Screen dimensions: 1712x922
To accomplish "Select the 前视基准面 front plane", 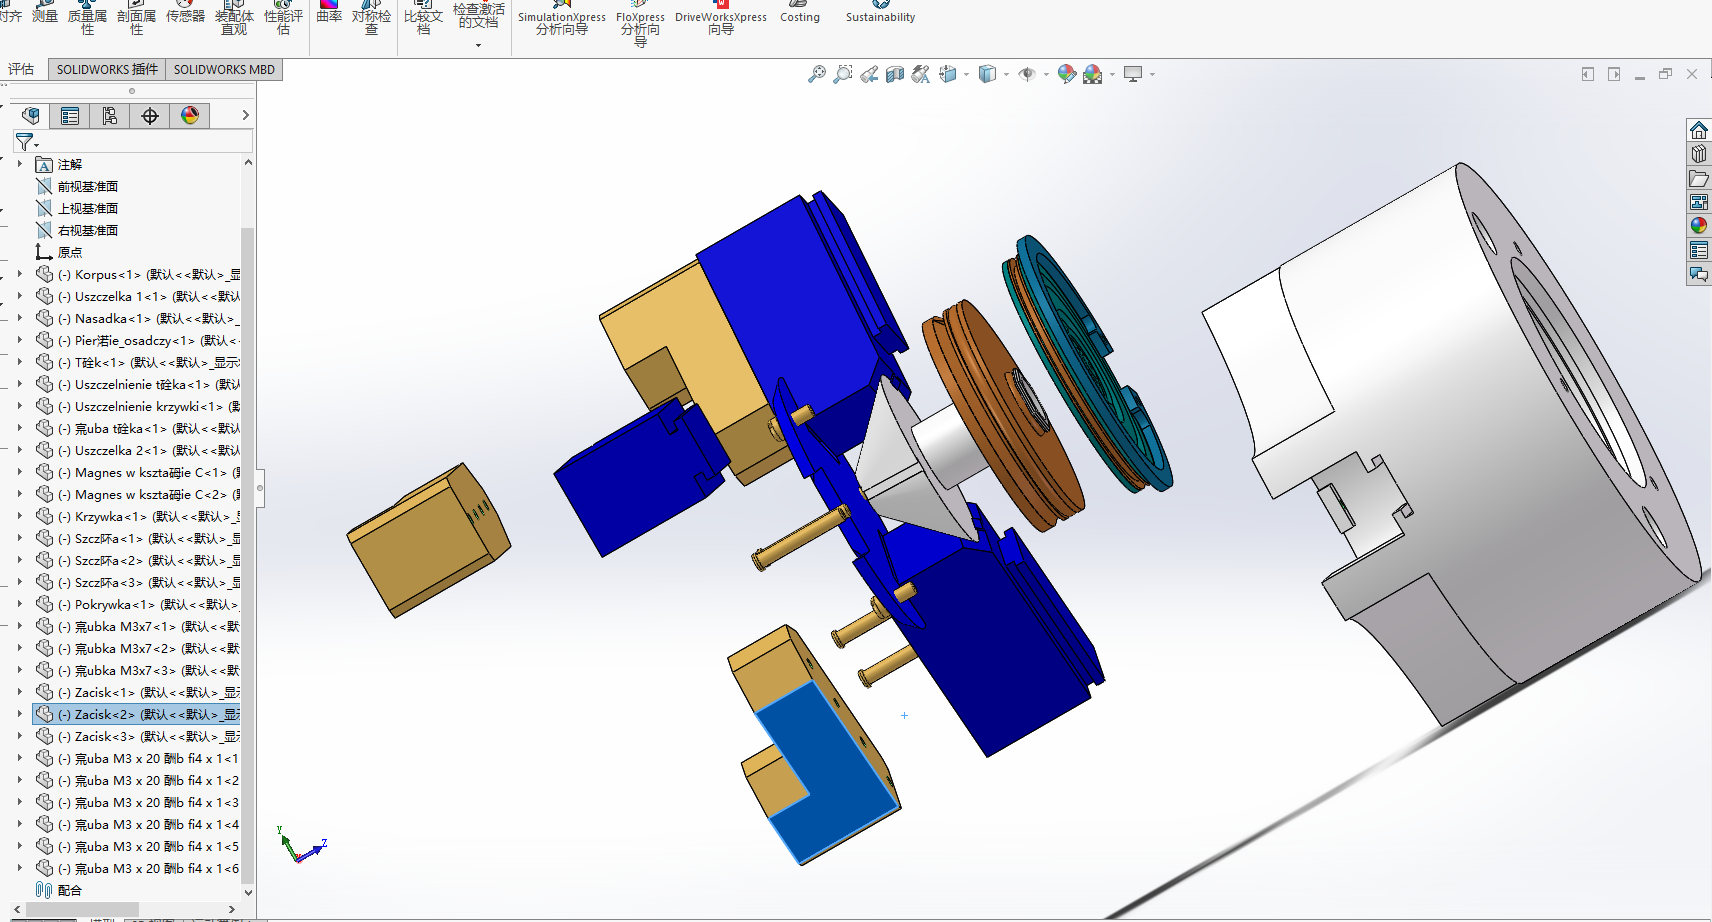I will [x=88, y=186].
